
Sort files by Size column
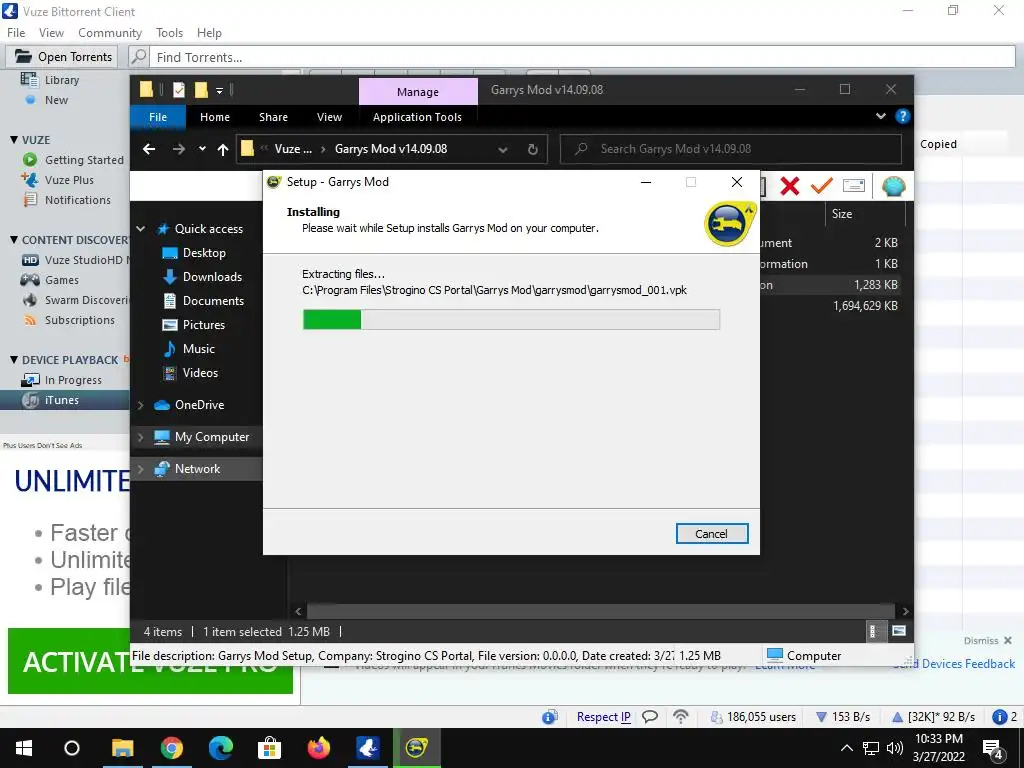[x=842, y=214]
